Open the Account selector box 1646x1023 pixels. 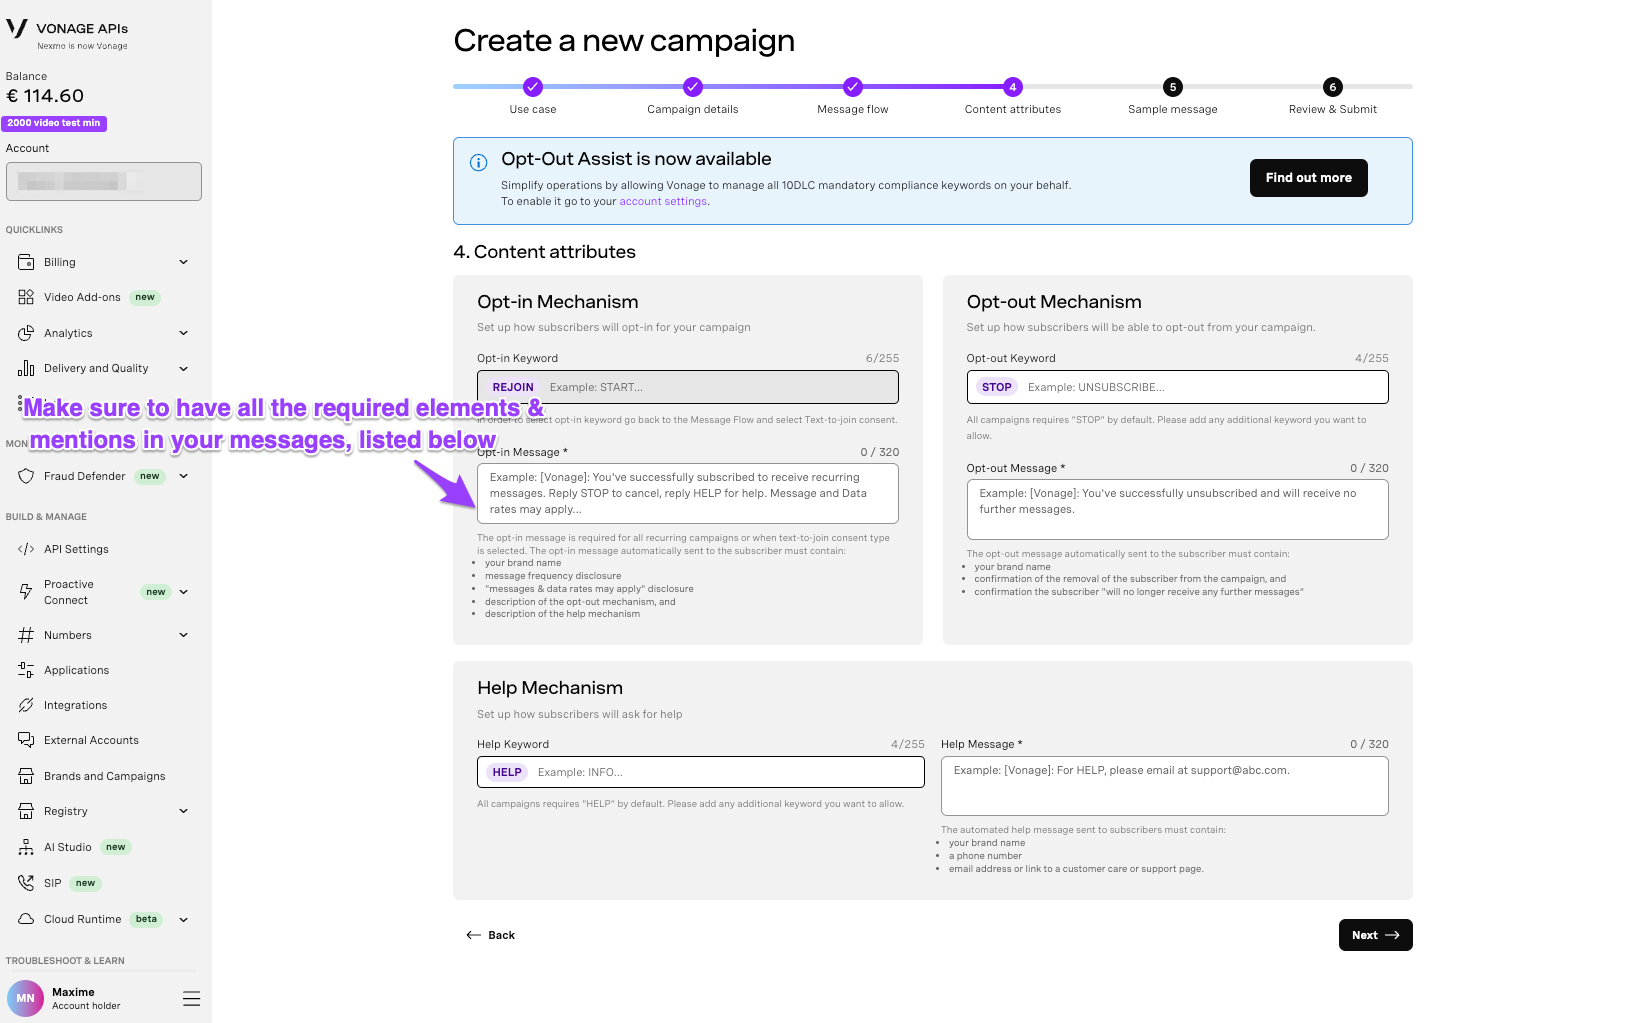tap(104, 181)
